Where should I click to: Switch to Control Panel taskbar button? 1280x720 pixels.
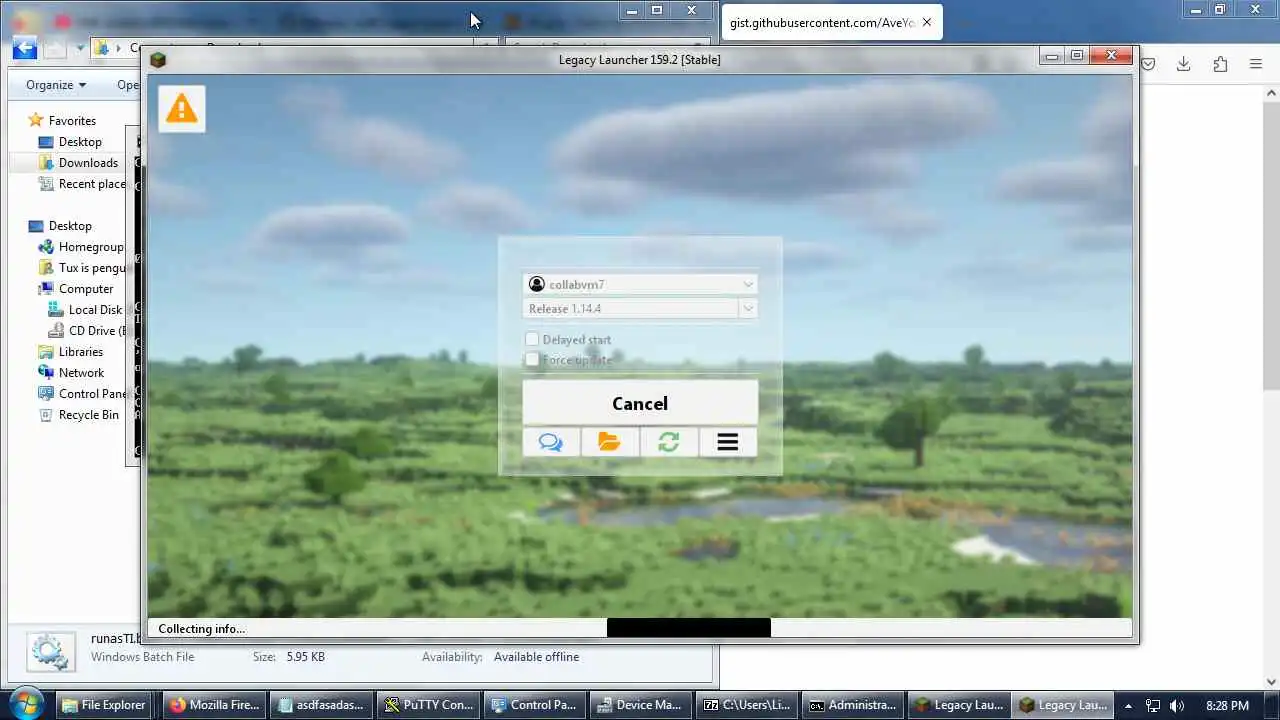coord(533,705)
